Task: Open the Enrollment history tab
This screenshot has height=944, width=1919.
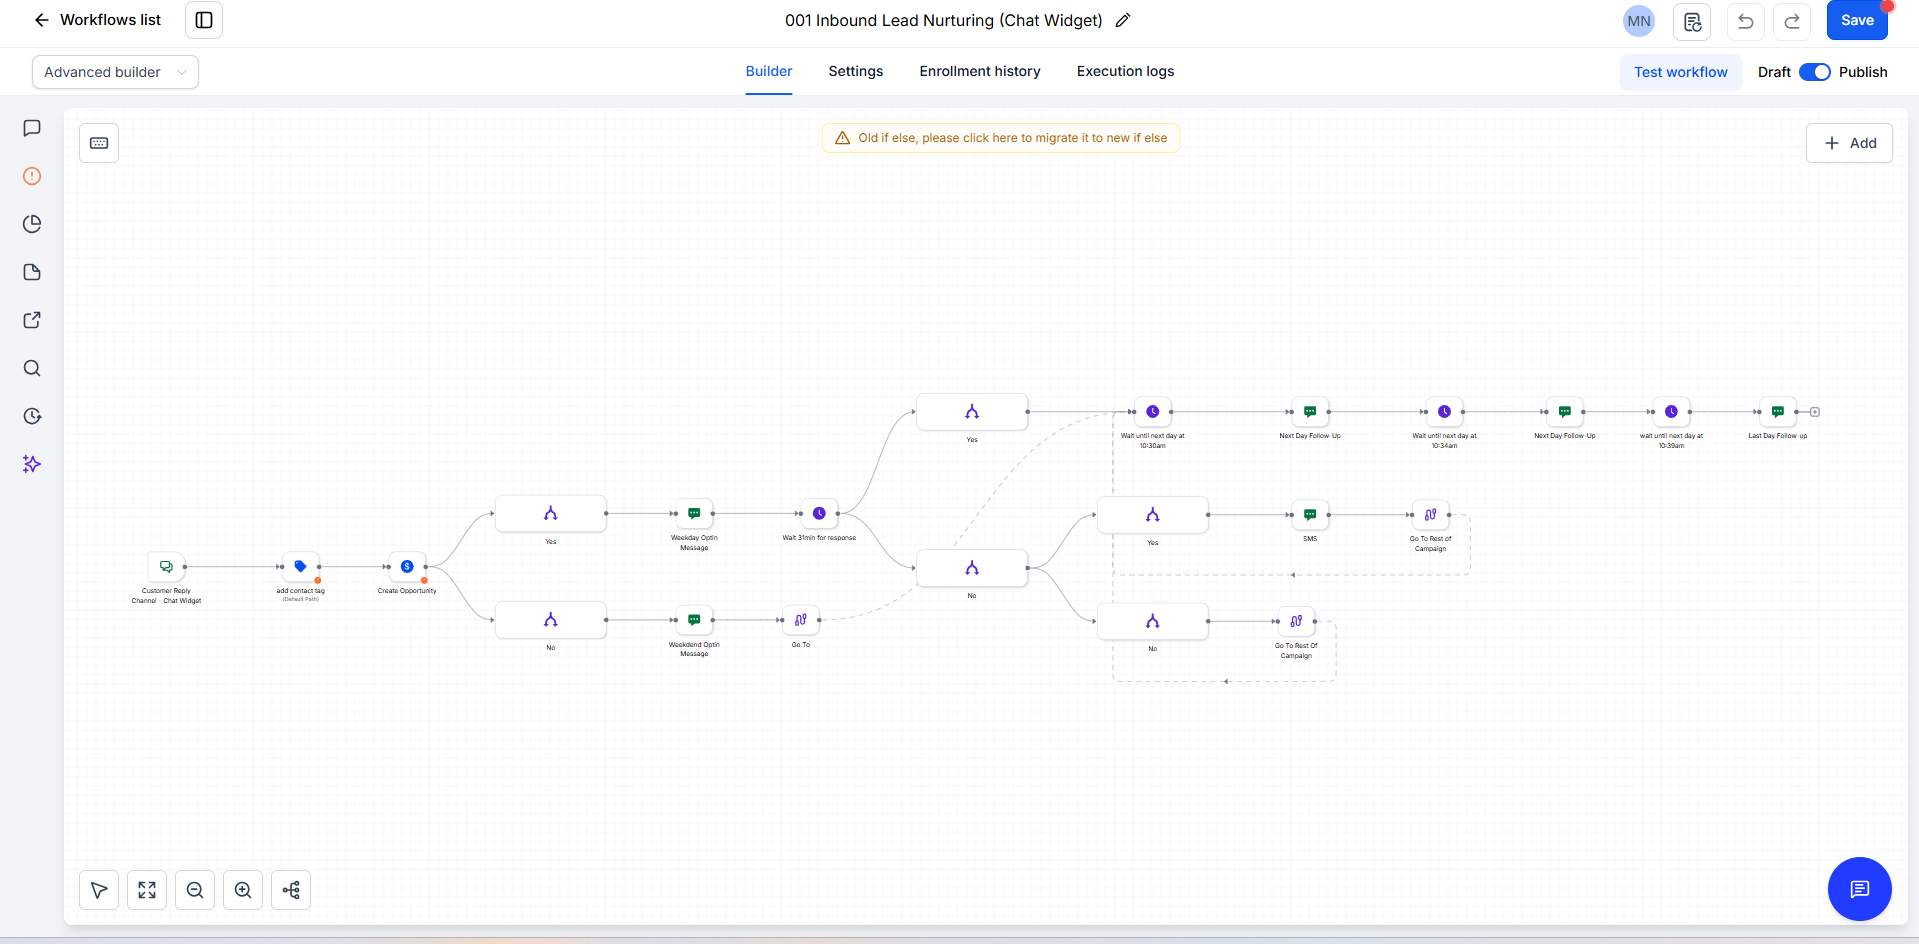Action: 980,71
